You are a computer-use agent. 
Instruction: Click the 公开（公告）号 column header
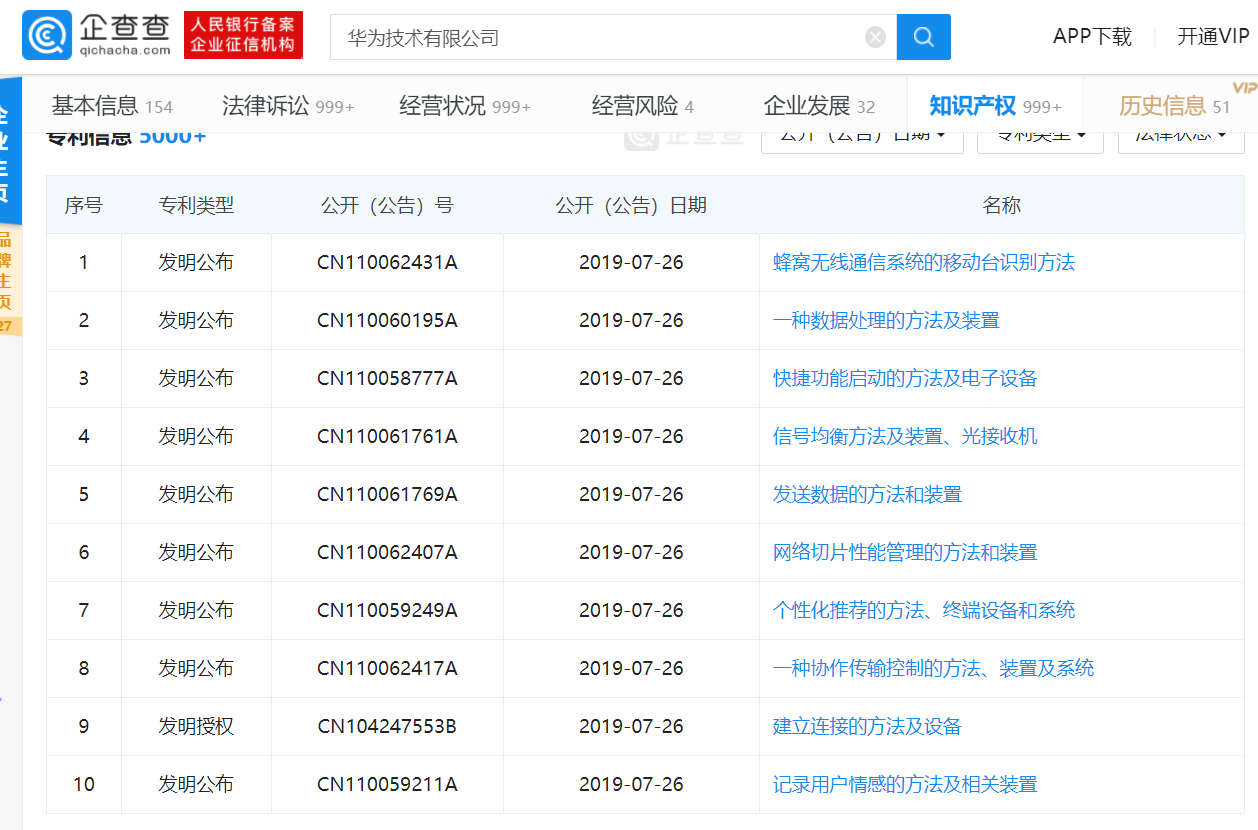coord(387,205)
